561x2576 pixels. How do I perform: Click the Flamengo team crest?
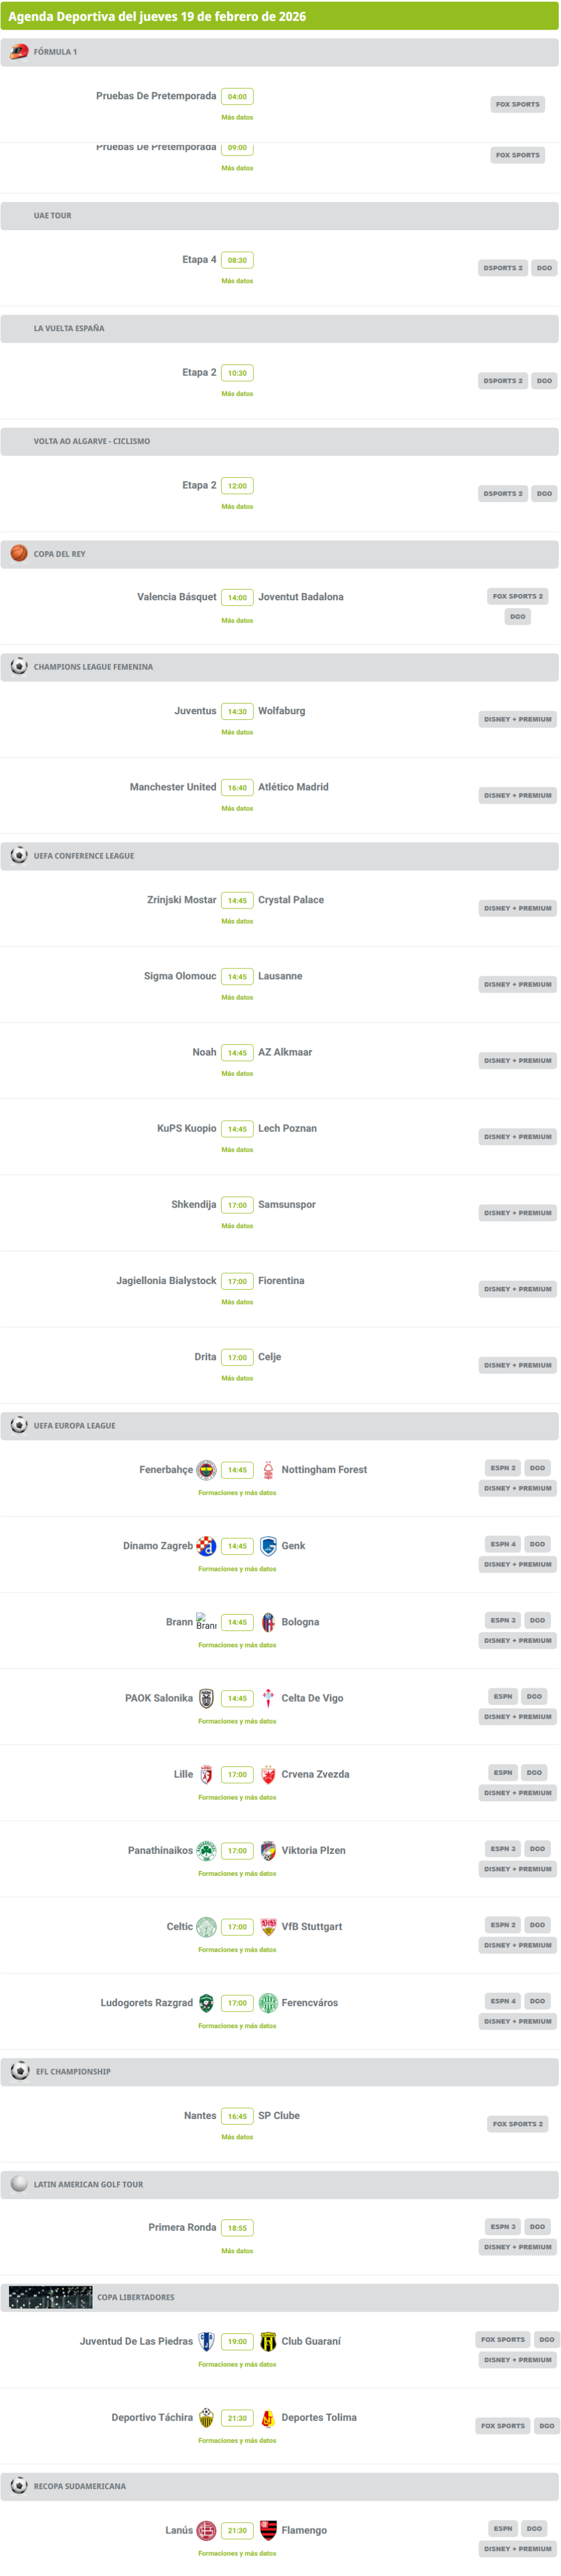pyautogui.click(x=268, y=2529)
